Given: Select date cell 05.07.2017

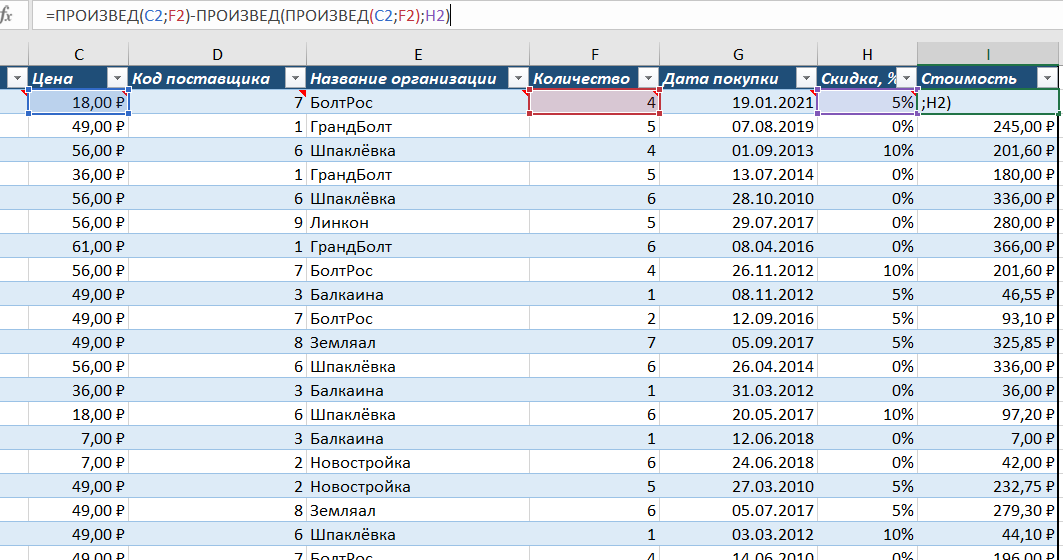Looking at the screenshot, I should 738,511.
